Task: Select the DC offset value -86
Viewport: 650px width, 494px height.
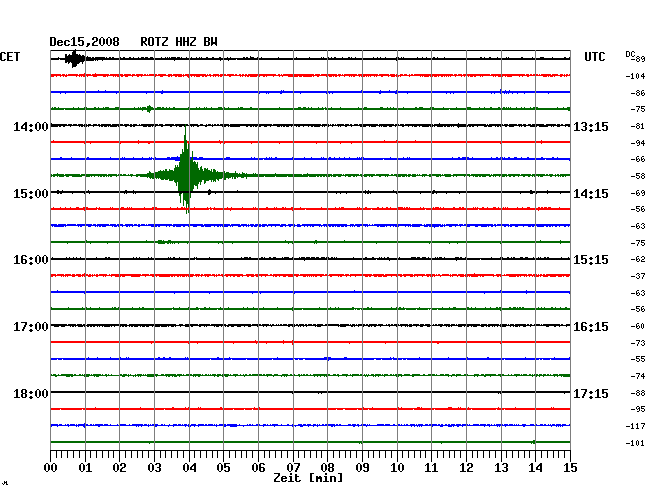Action: 638,93
